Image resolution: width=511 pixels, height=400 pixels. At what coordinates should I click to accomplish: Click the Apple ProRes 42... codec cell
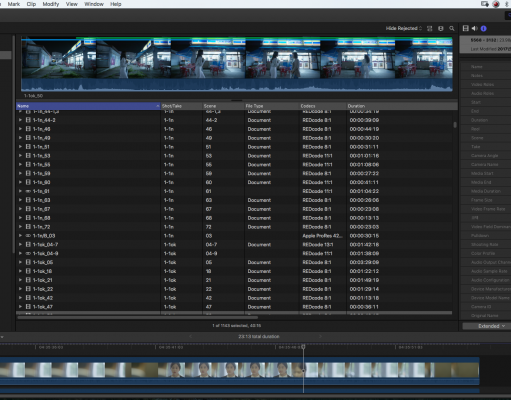coord(322,236)
